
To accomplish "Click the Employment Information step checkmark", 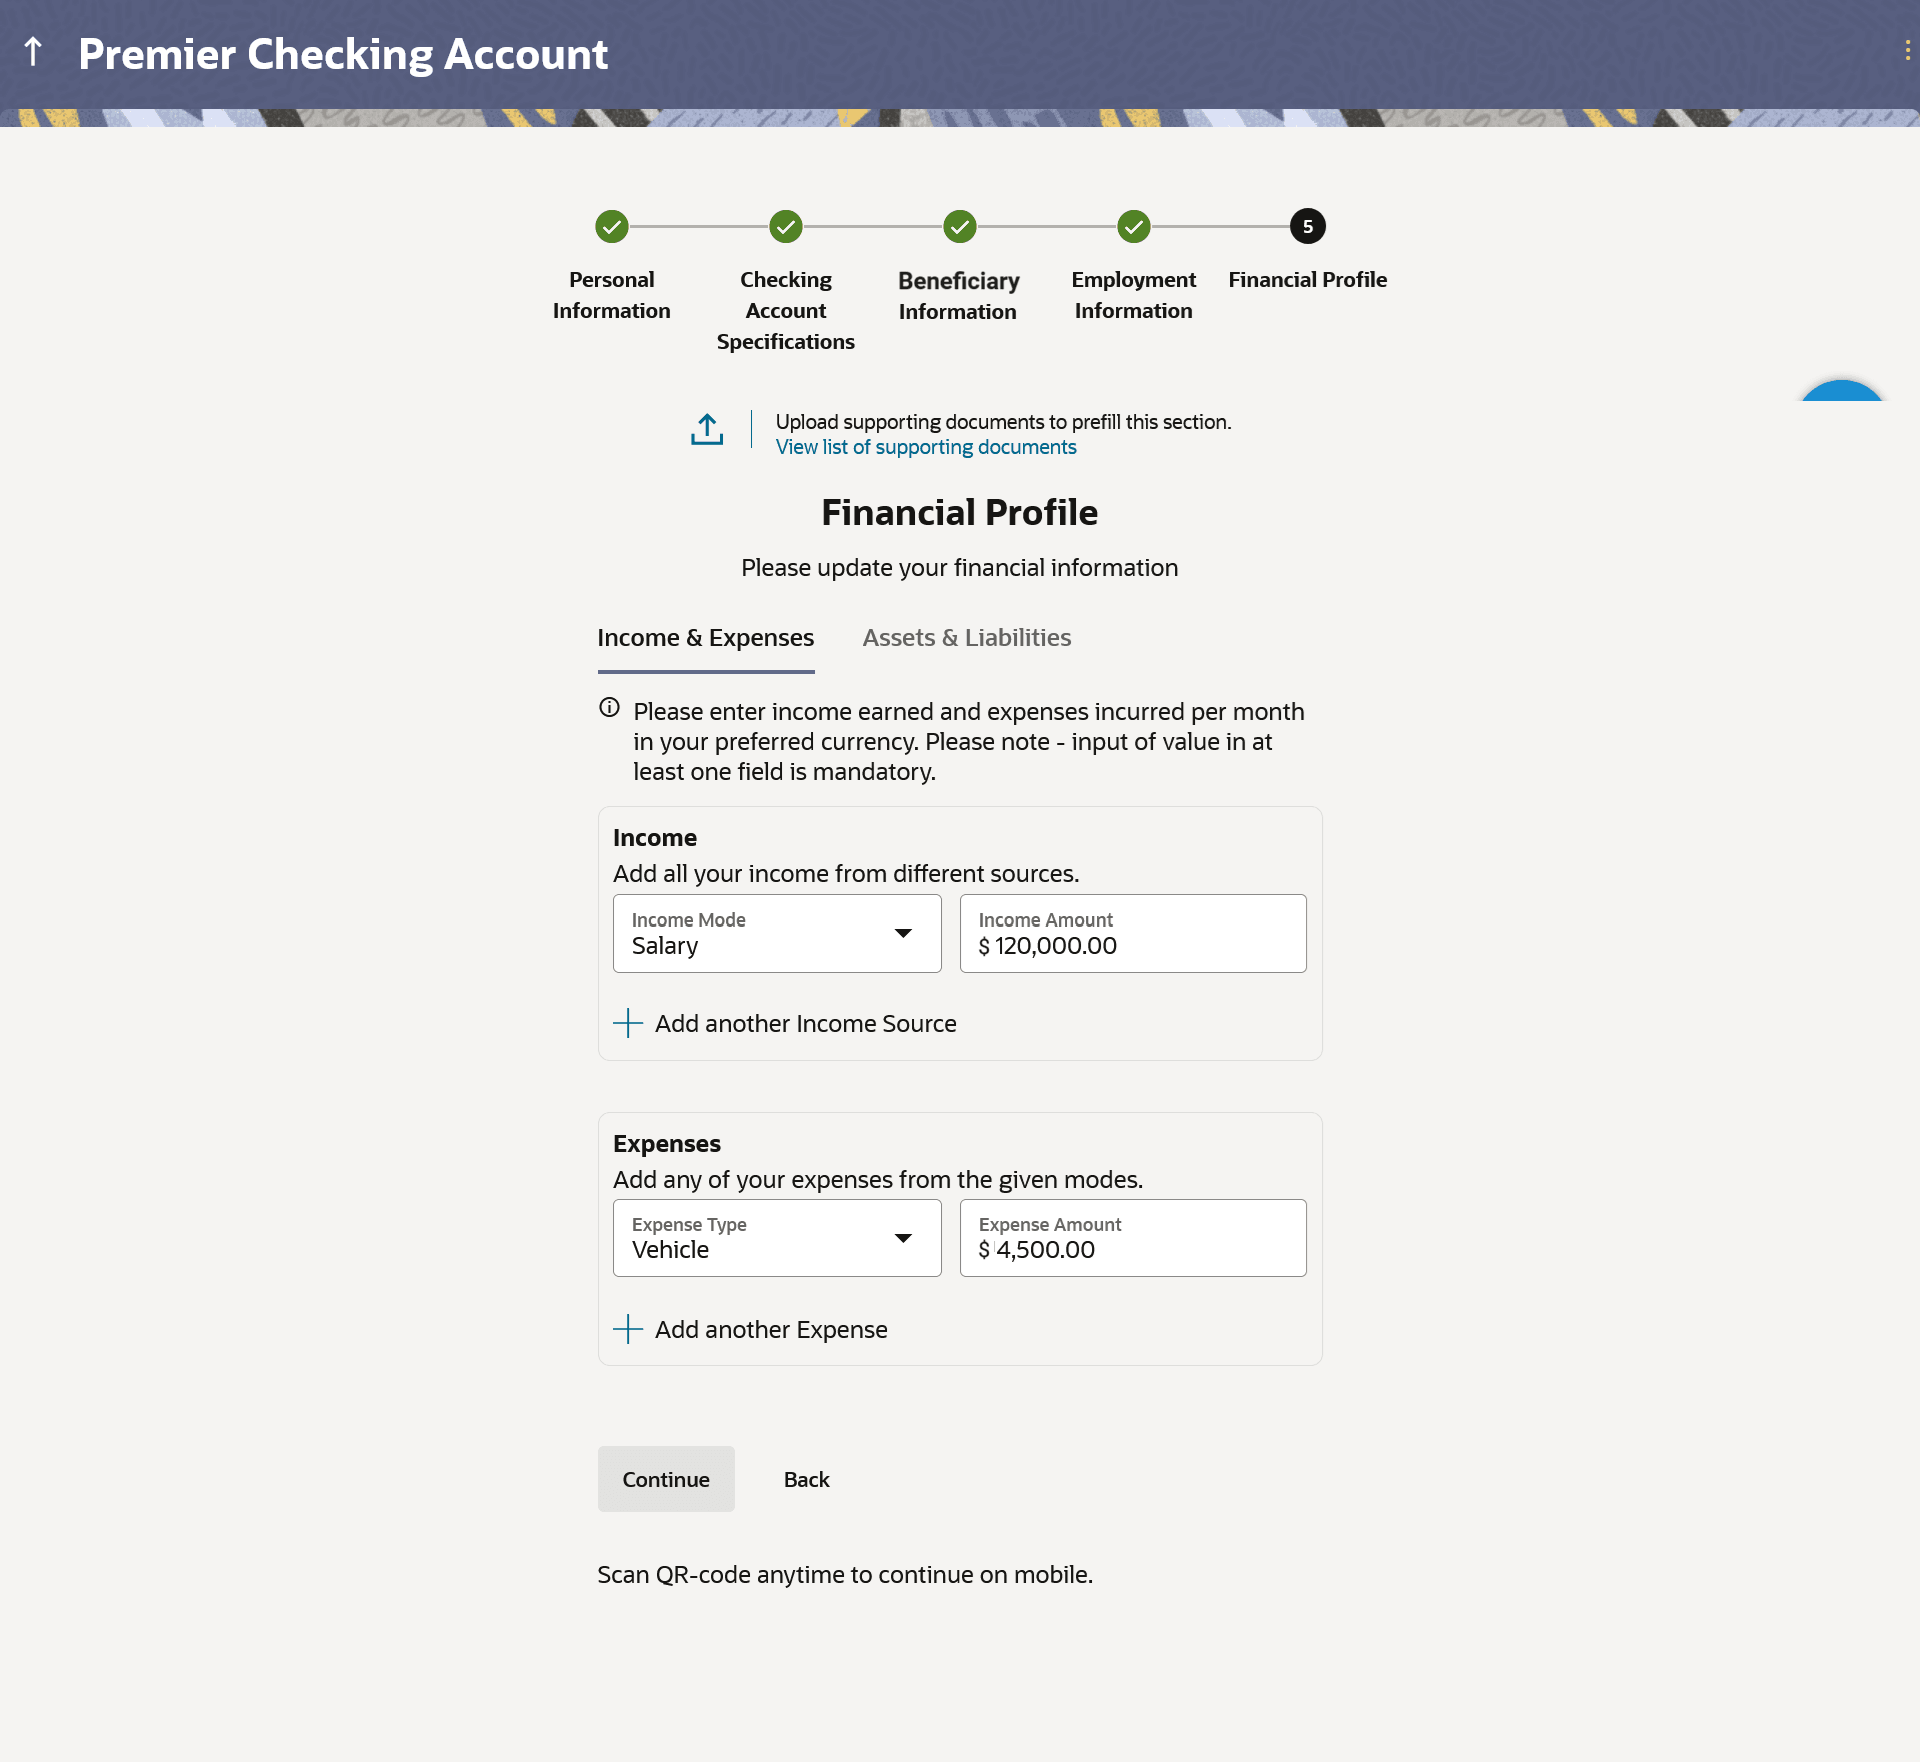I will tap(1134, 227).
